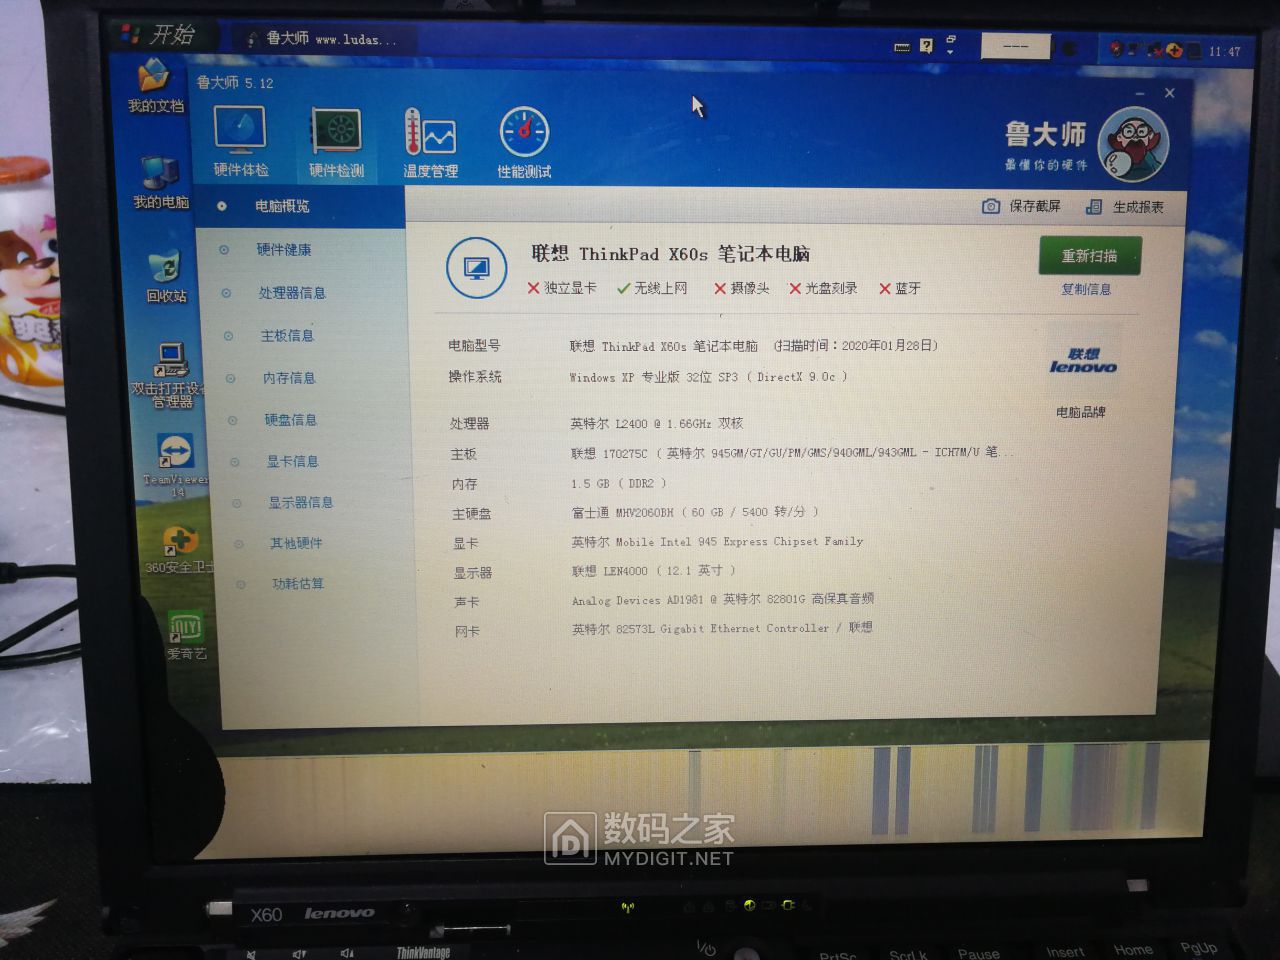Click 保存截屏 save screenshot
This screenshot has height=960, width=1280.
1035,206
